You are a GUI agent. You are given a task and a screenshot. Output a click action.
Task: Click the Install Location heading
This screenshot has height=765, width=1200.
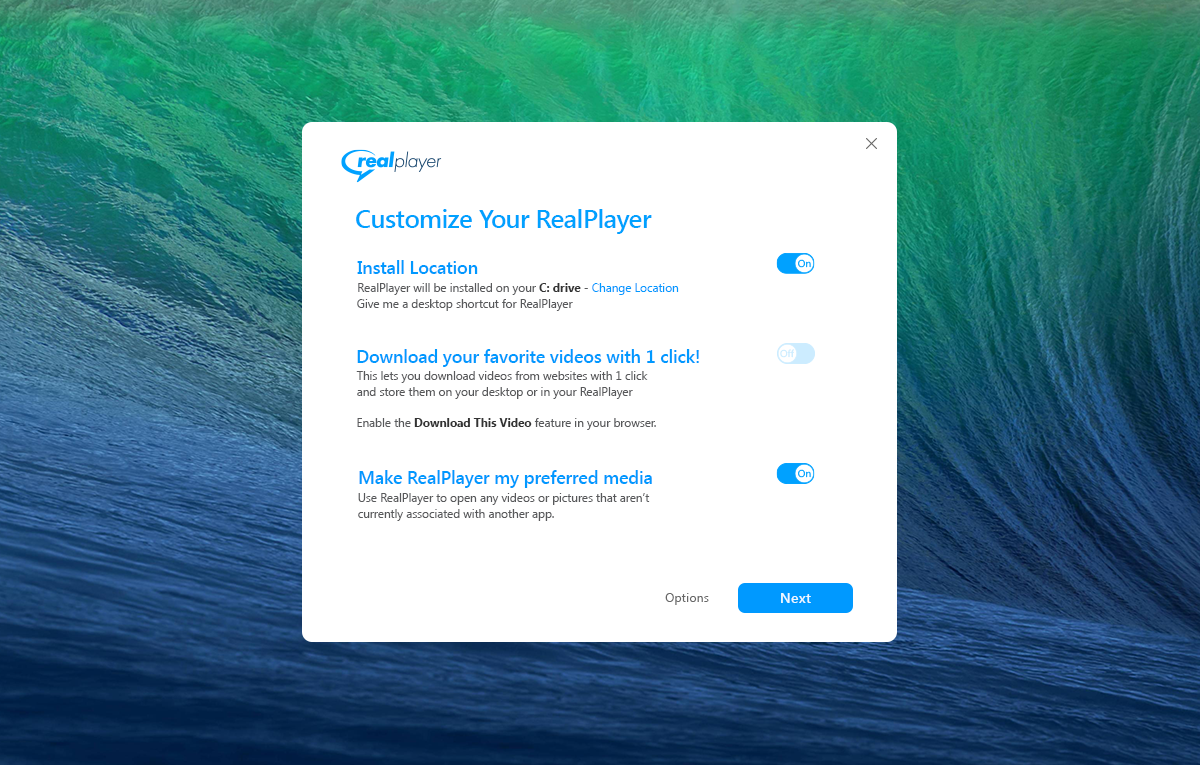click(417, 268)
